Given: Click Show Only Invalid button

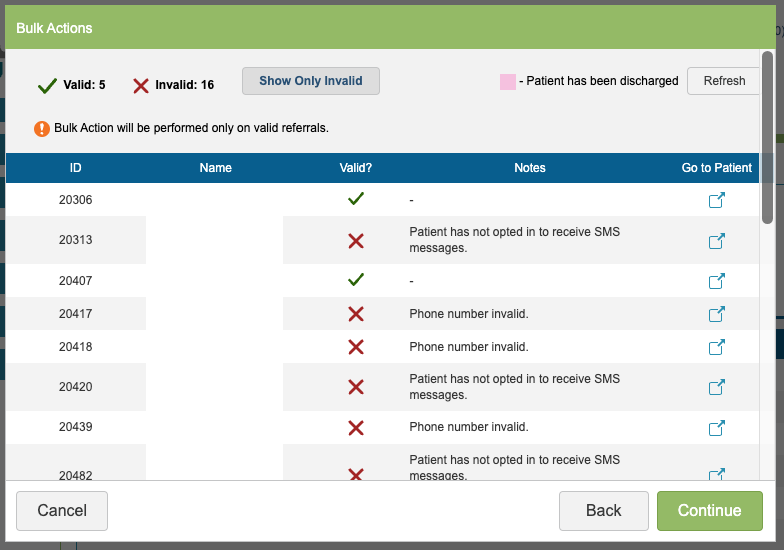Looking at the screenshot, I should (x=310, y=81).
